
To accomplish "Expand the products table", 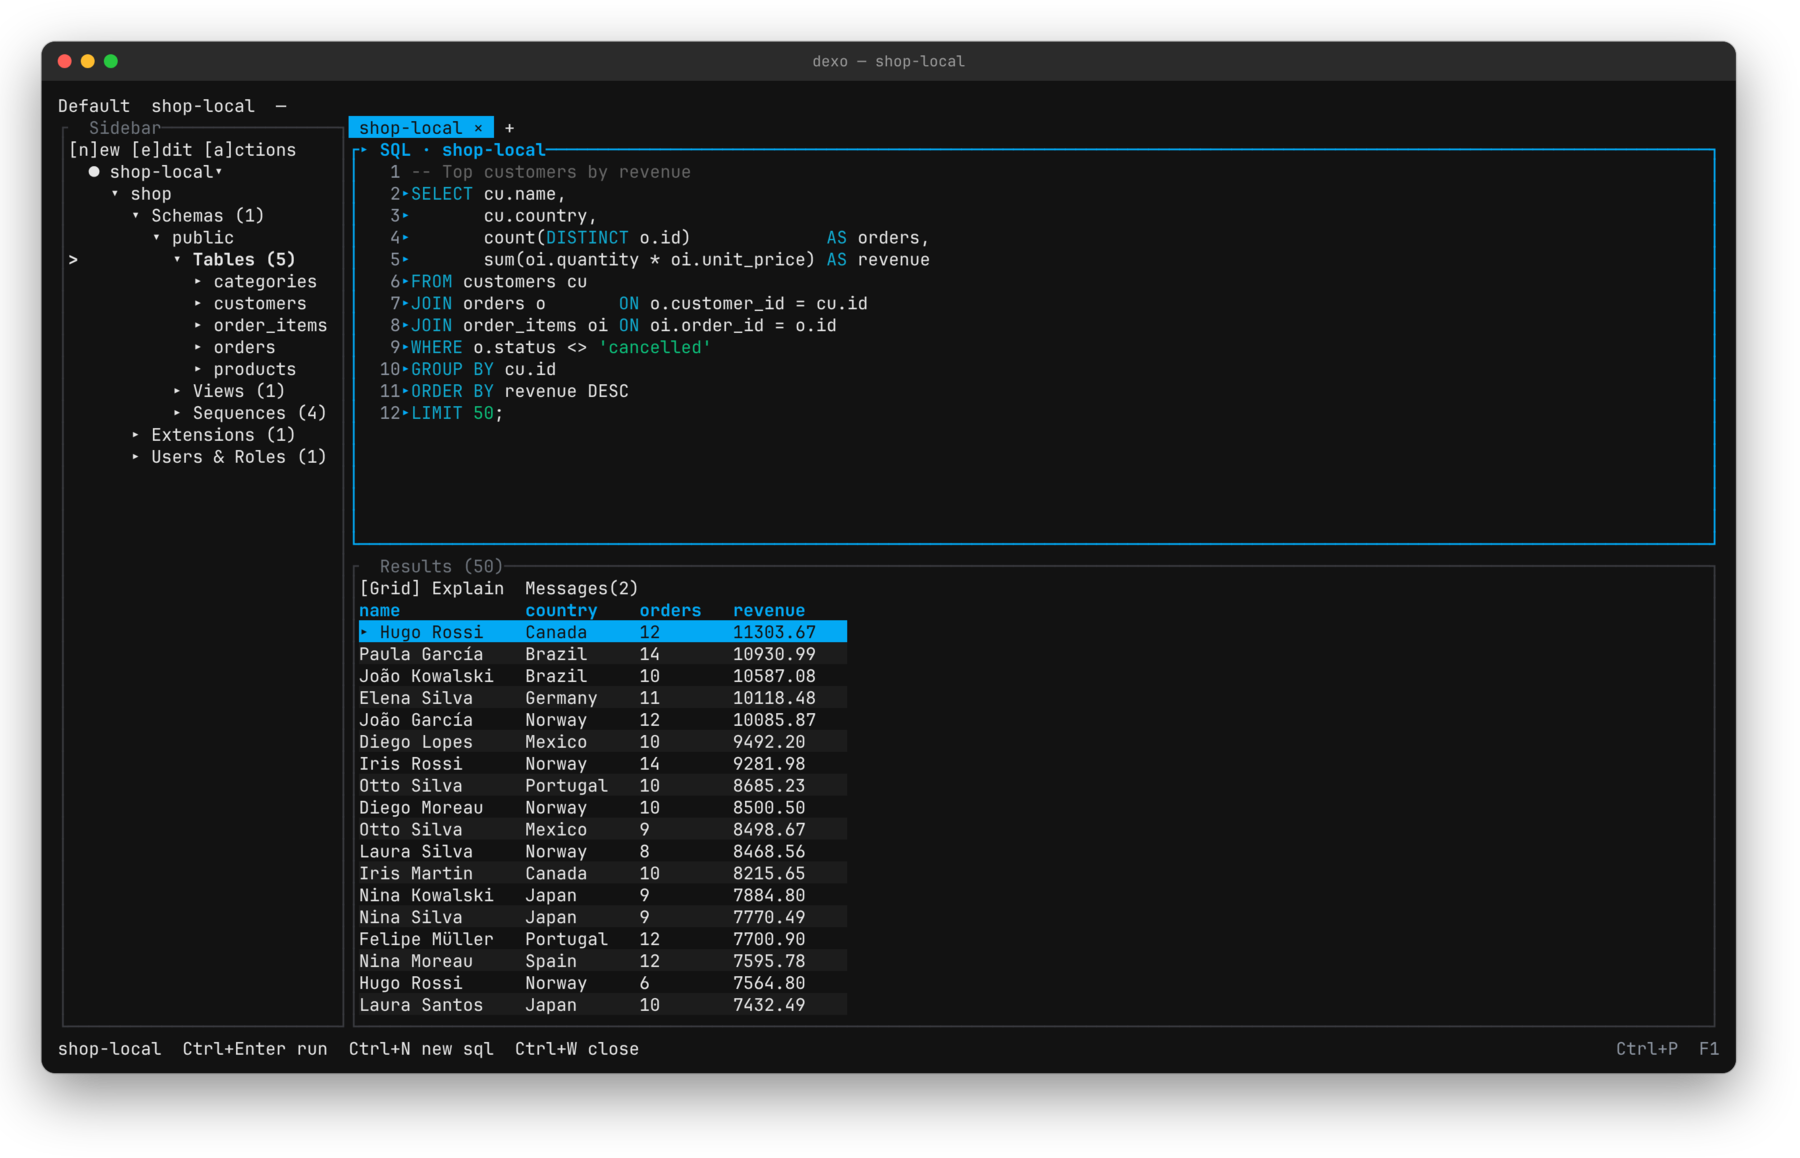I will click(x=198, y=370).
